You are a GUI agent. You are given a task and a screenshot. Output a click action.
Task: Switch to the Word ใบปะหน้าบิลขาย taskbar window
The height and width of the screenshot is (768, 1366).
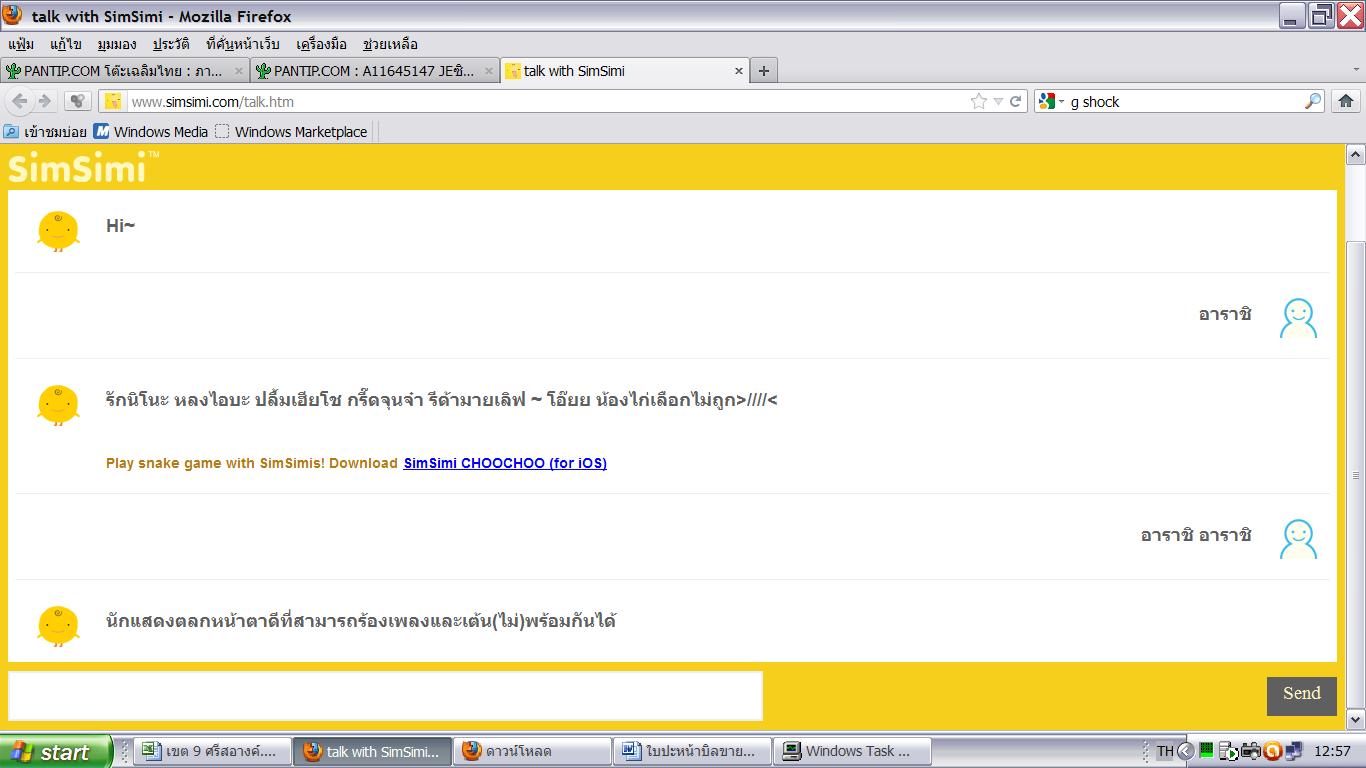[693, 751]
